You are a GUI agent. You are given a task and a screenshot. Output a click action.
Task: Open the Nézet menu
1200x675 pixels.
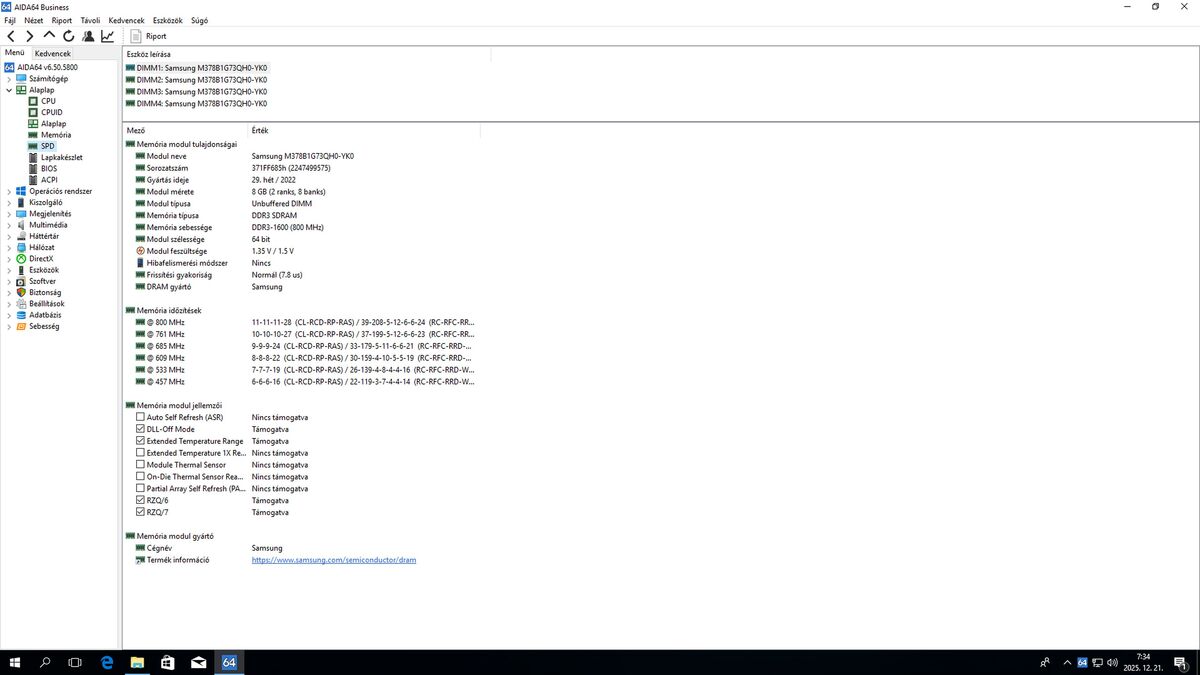tap(33, 20)
